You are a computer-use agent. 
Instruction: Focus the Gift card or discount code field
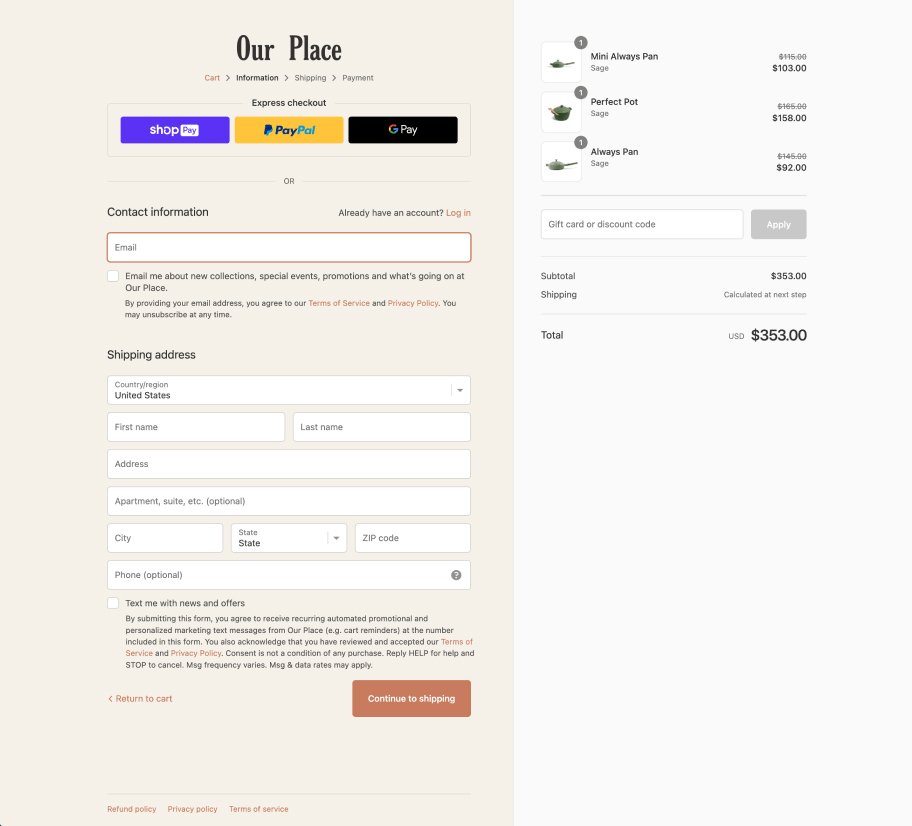pos(642,224)
